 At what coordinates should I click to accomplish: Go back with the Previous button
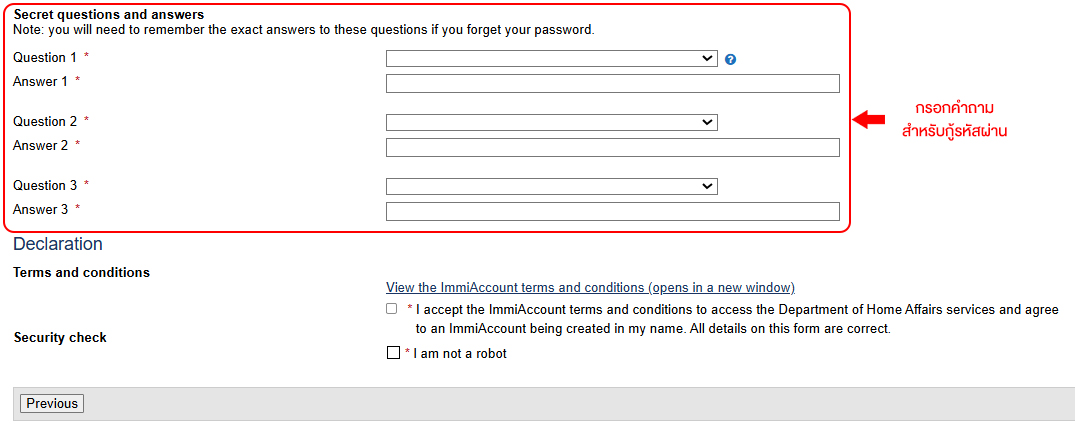52,404
